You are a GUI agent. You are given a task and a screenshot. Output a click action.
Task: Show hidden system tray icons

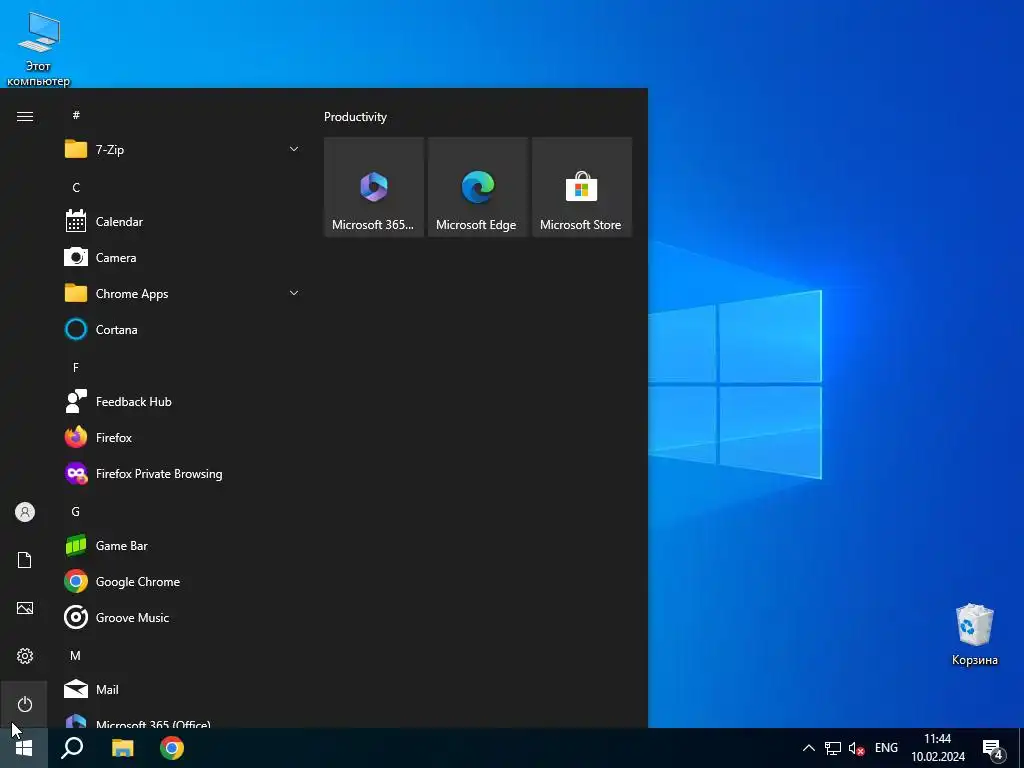click(x=808, y=748)
